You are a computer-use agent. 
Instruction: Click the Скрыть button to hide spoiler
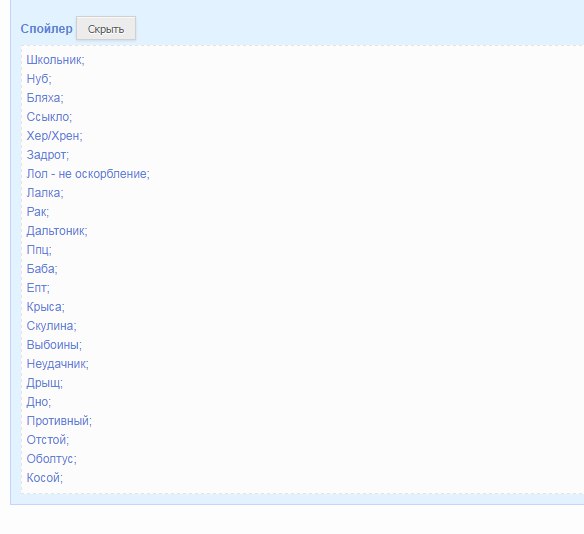pyautogui.click(x=106, y=28)
